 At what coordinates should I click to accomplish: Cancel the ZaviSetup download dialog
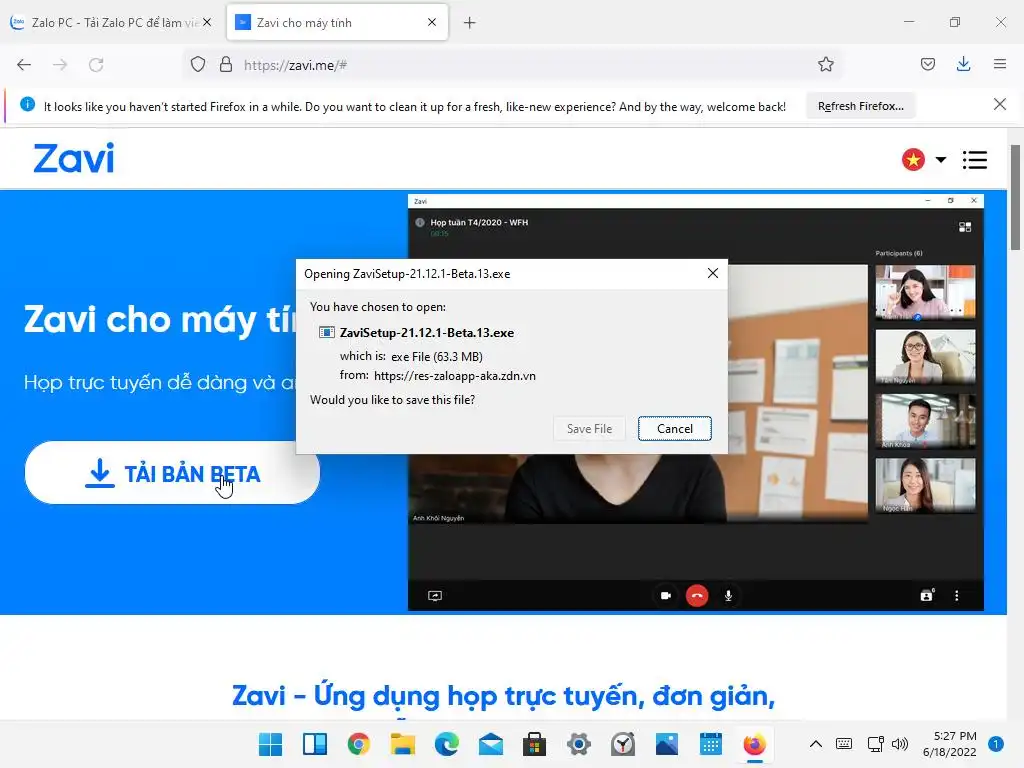[x=675, y=428]
